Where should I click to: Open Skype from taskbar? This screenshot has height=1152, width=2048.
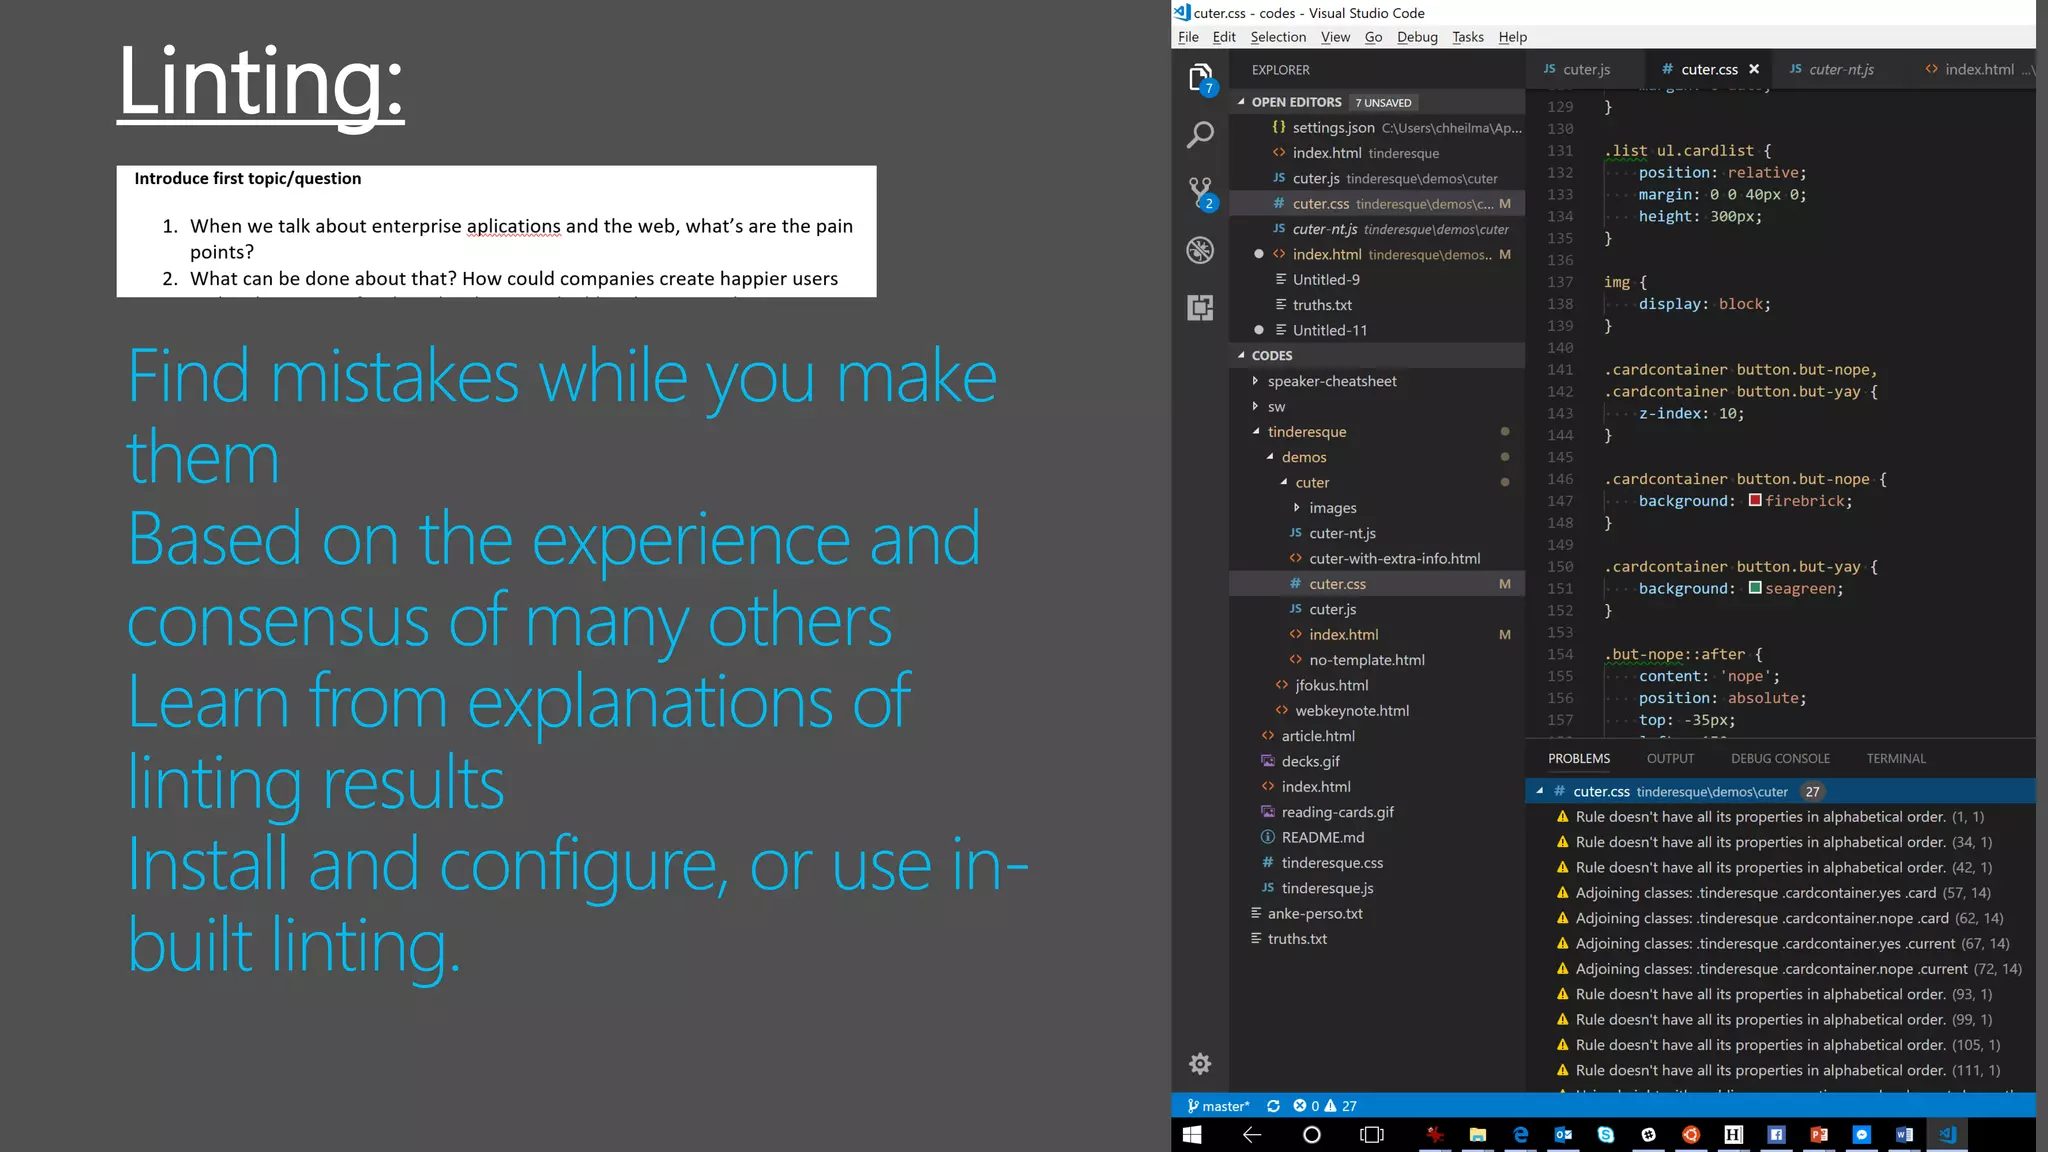(x=1606, y=1135)
